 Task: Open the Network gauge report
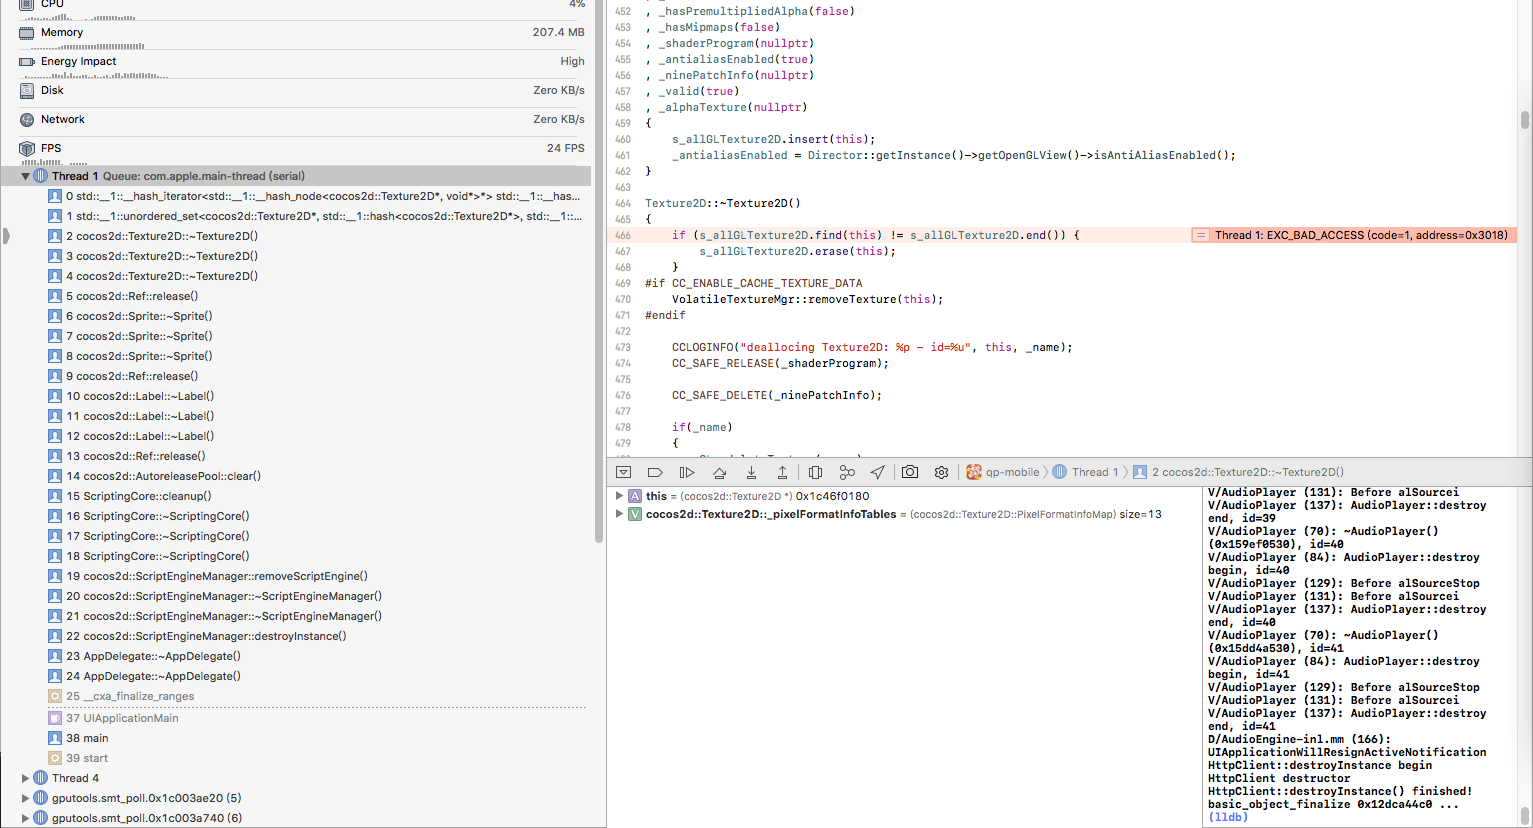click(302, 120)
